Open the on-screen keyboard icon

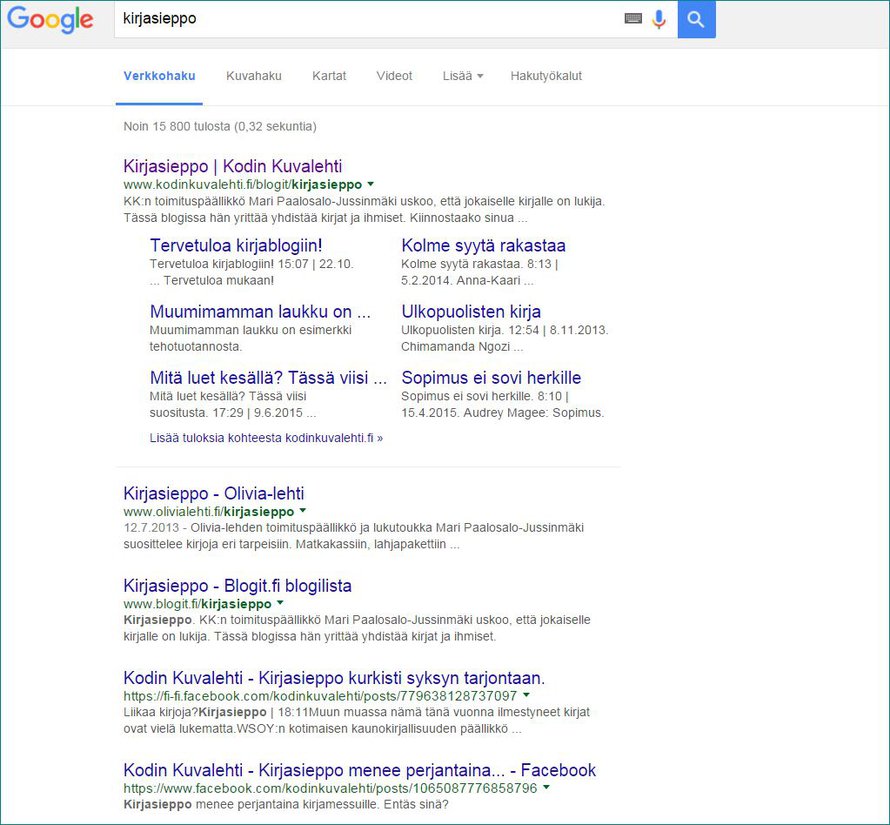coord(633,19)
